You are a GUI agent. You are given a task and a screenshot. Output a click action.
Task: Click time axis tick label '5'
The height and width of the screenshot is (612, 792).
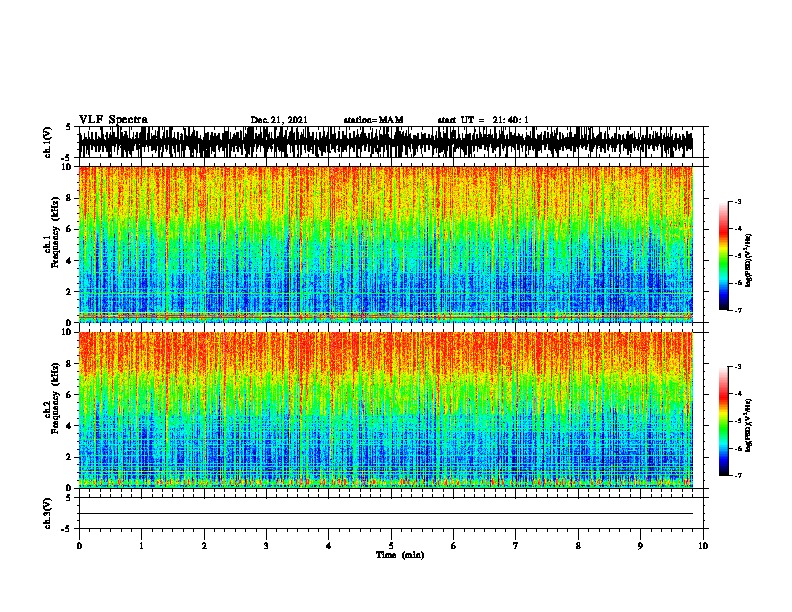(391, 546)
